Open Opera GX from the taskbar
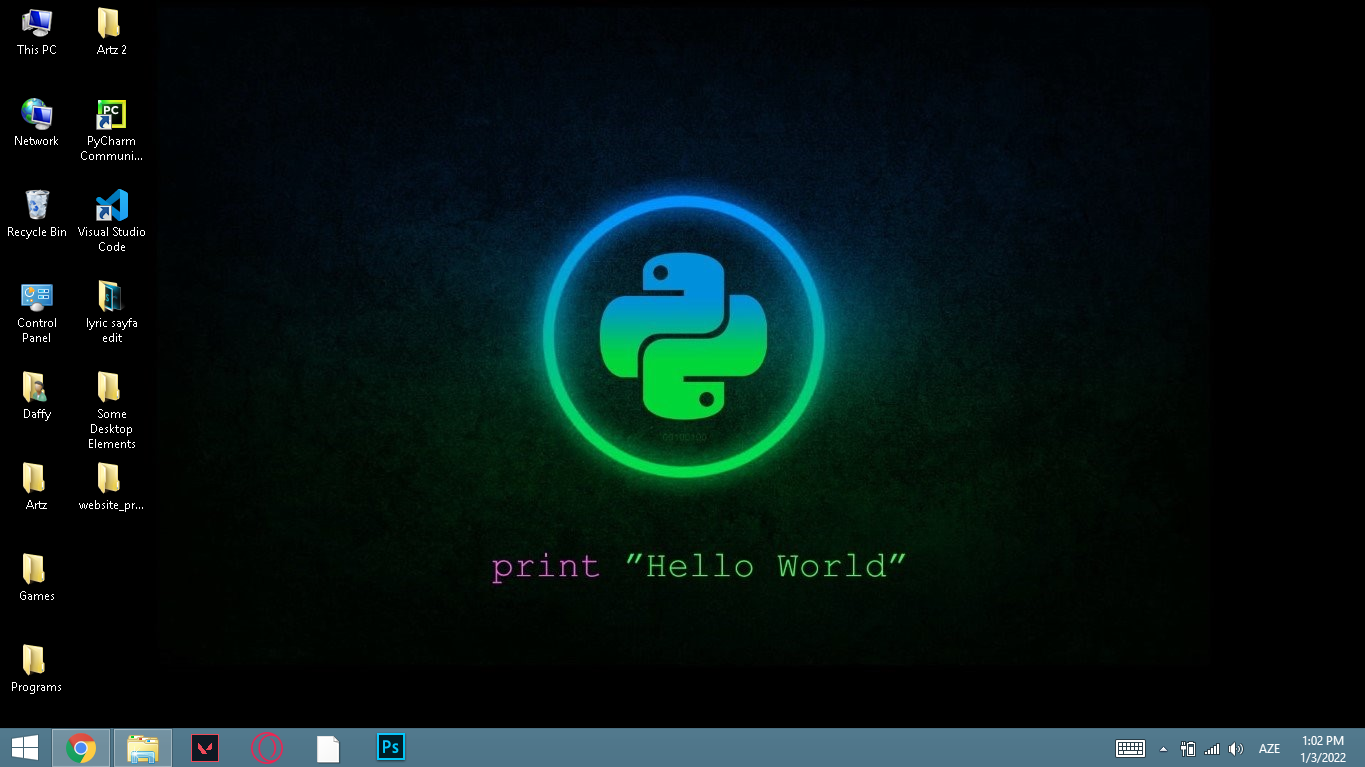The width and height of the screenshot is (1365, 767). (267, 747)
